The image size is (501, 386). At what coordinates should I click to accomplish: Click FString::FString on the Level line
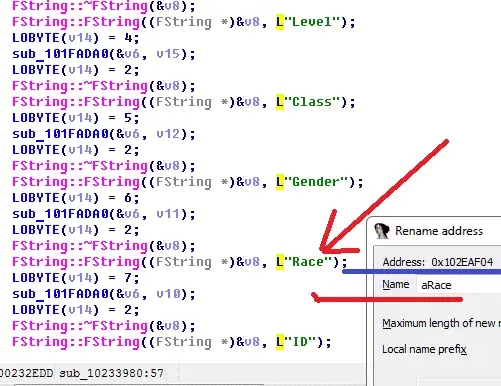pos(76,22)
